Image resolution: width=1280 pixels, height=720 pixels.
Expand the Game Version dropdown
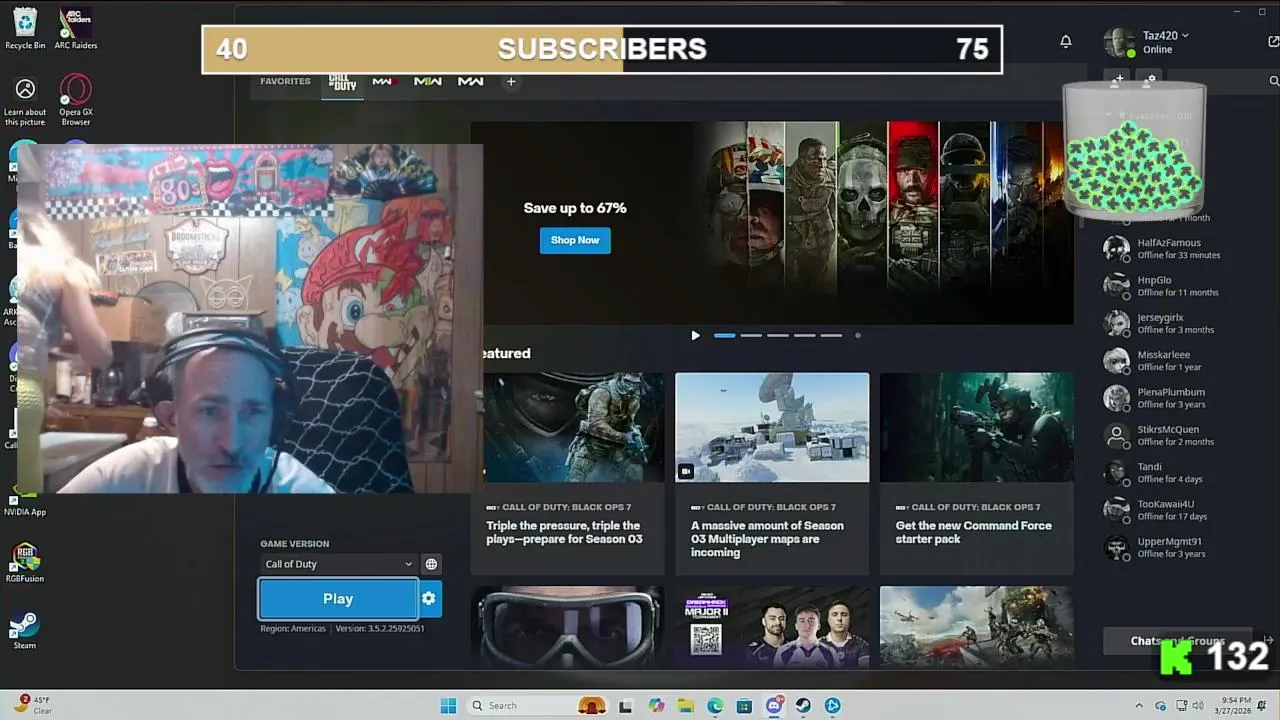click(x=338, y=564)
